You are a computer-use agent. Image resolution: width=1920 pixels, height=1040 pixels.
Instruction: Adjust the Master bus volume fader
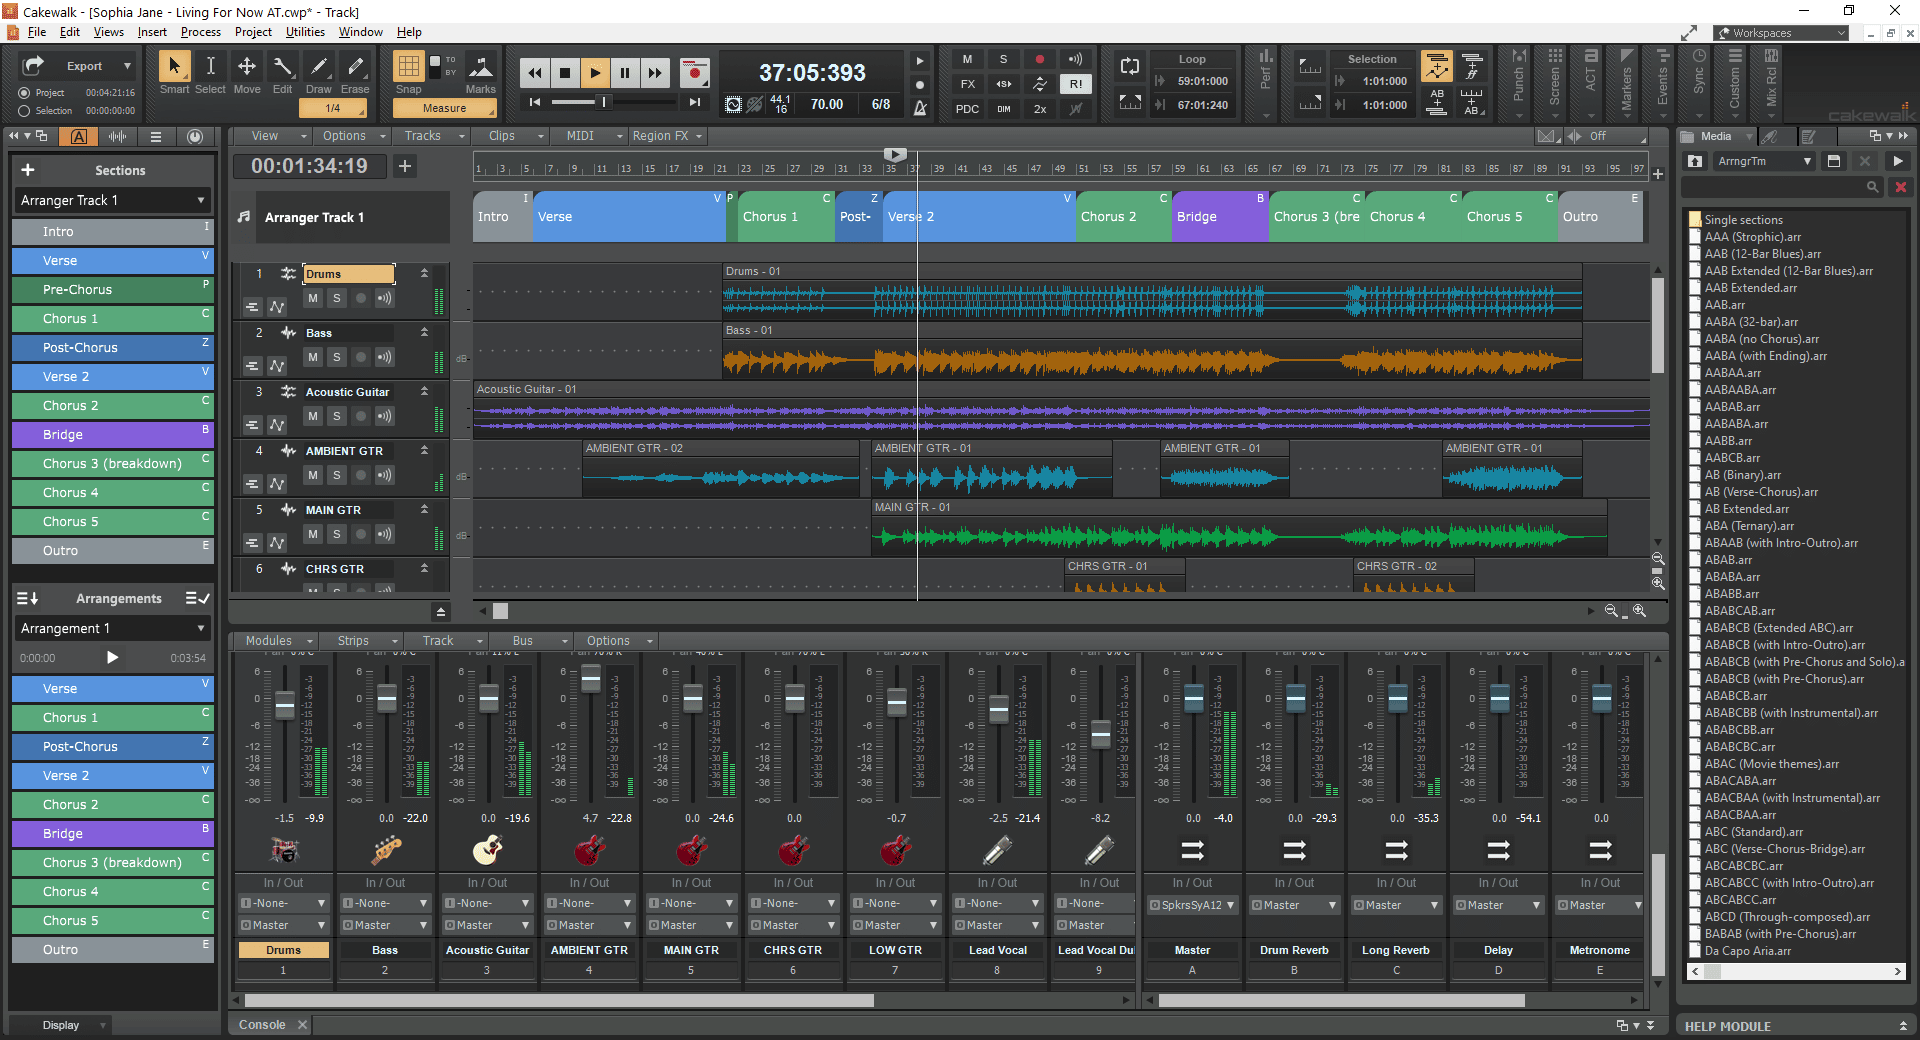(1193, 698)
